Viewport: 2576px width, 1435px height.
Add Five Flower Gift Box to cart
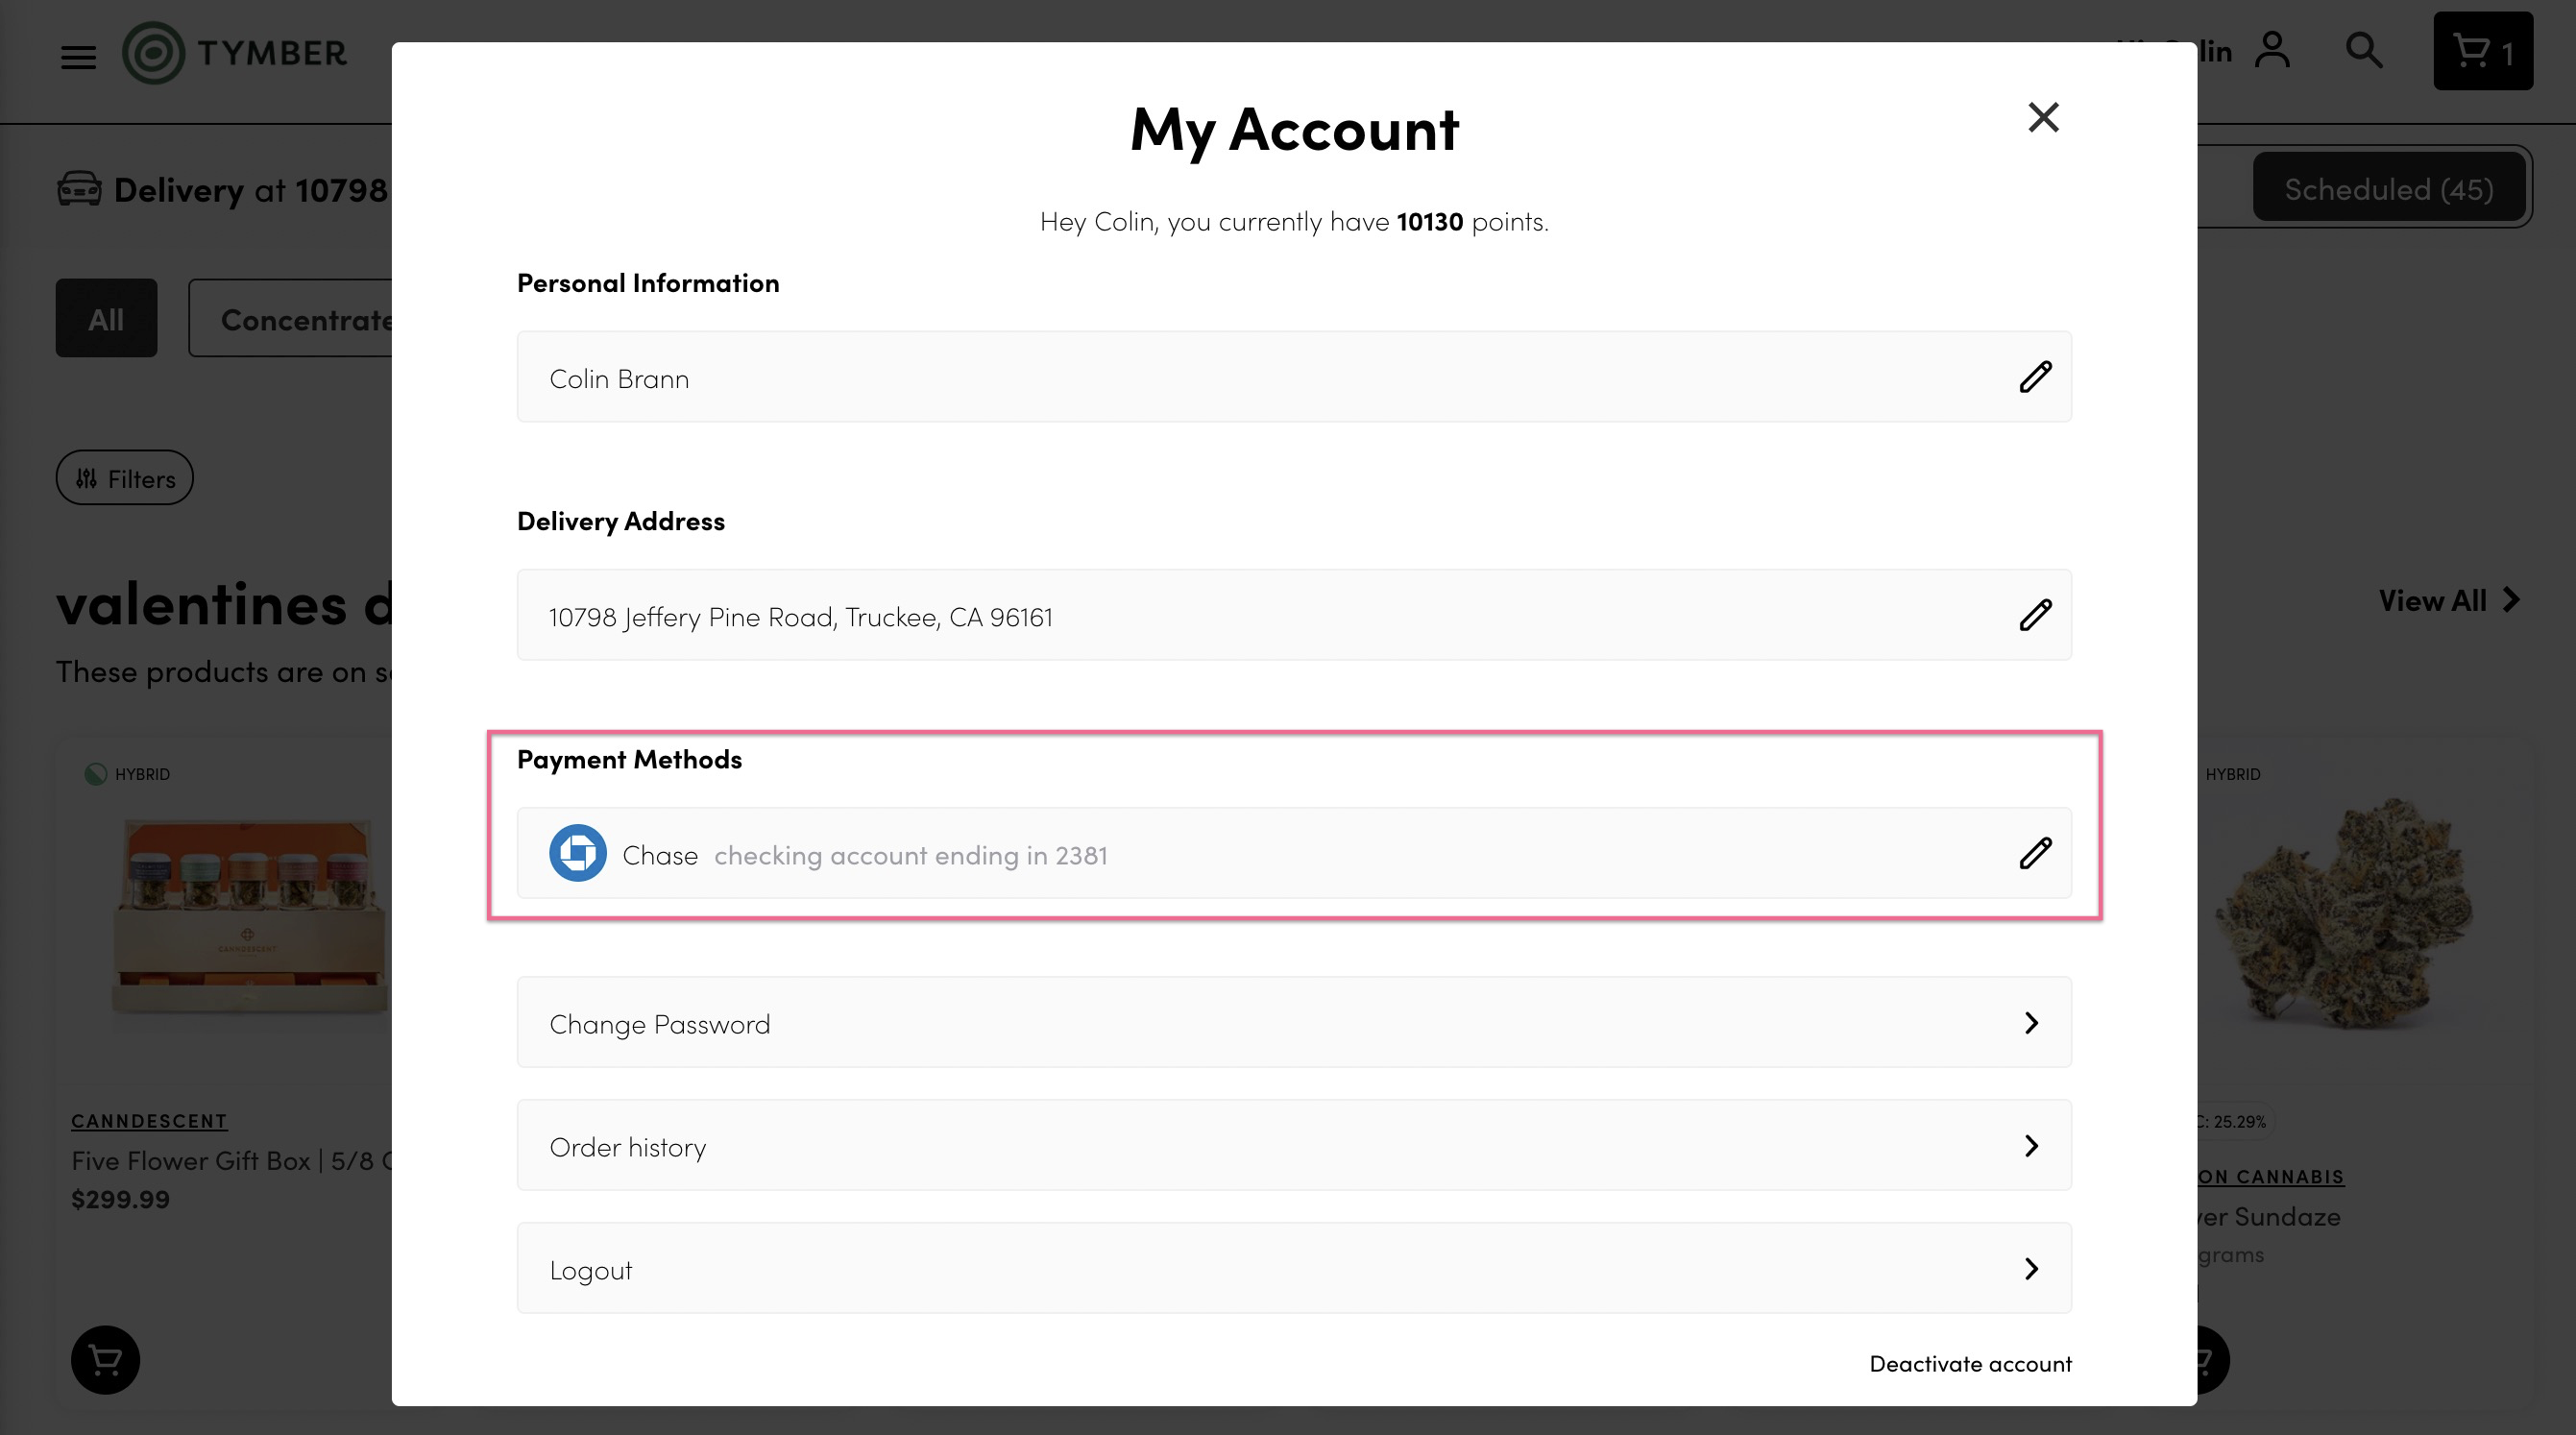coord(105,1359)
